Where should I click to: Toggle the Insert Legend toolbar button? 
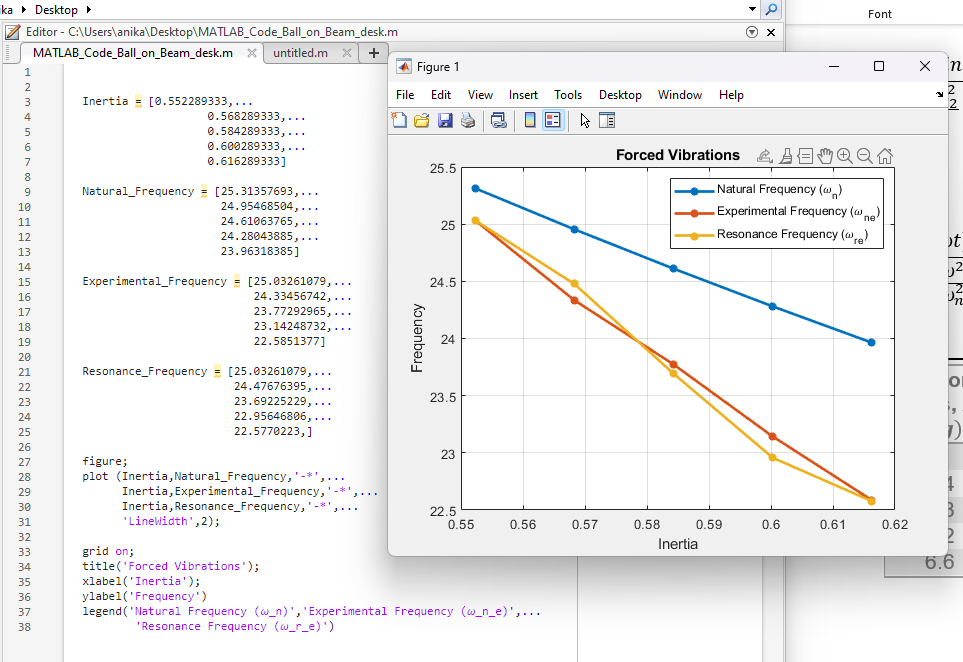(x=553, y=120)
